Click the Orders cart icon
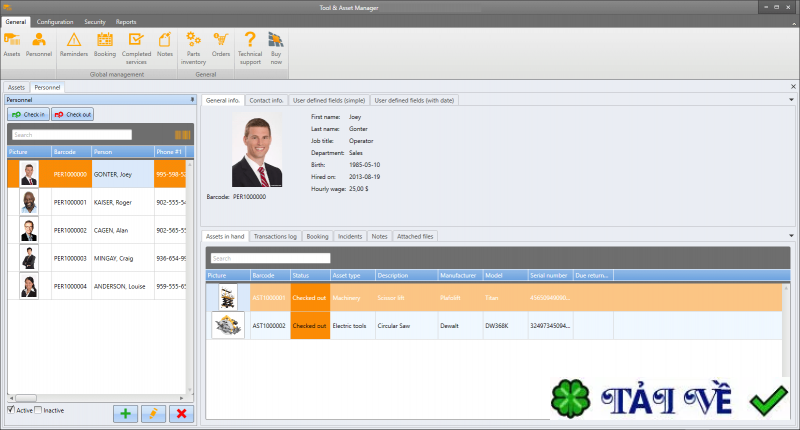The image size is (800, 430). (221, 44)
